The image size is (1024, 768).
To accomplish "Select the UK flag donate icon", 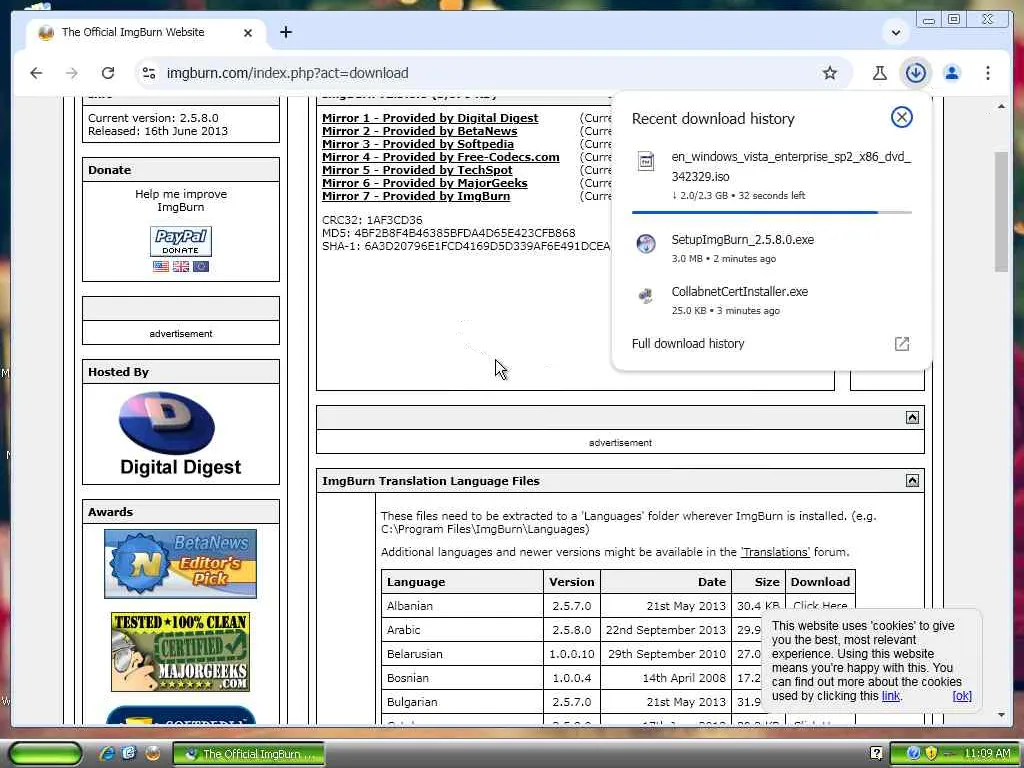I will click(x=181, y=266).
